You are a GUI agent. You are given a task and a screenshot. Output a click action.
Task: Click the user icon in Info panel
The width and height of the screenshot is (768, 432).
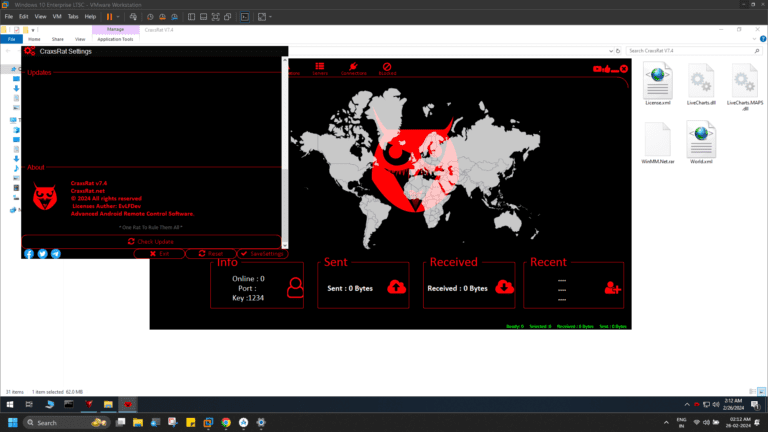click(x=295, y=288)
